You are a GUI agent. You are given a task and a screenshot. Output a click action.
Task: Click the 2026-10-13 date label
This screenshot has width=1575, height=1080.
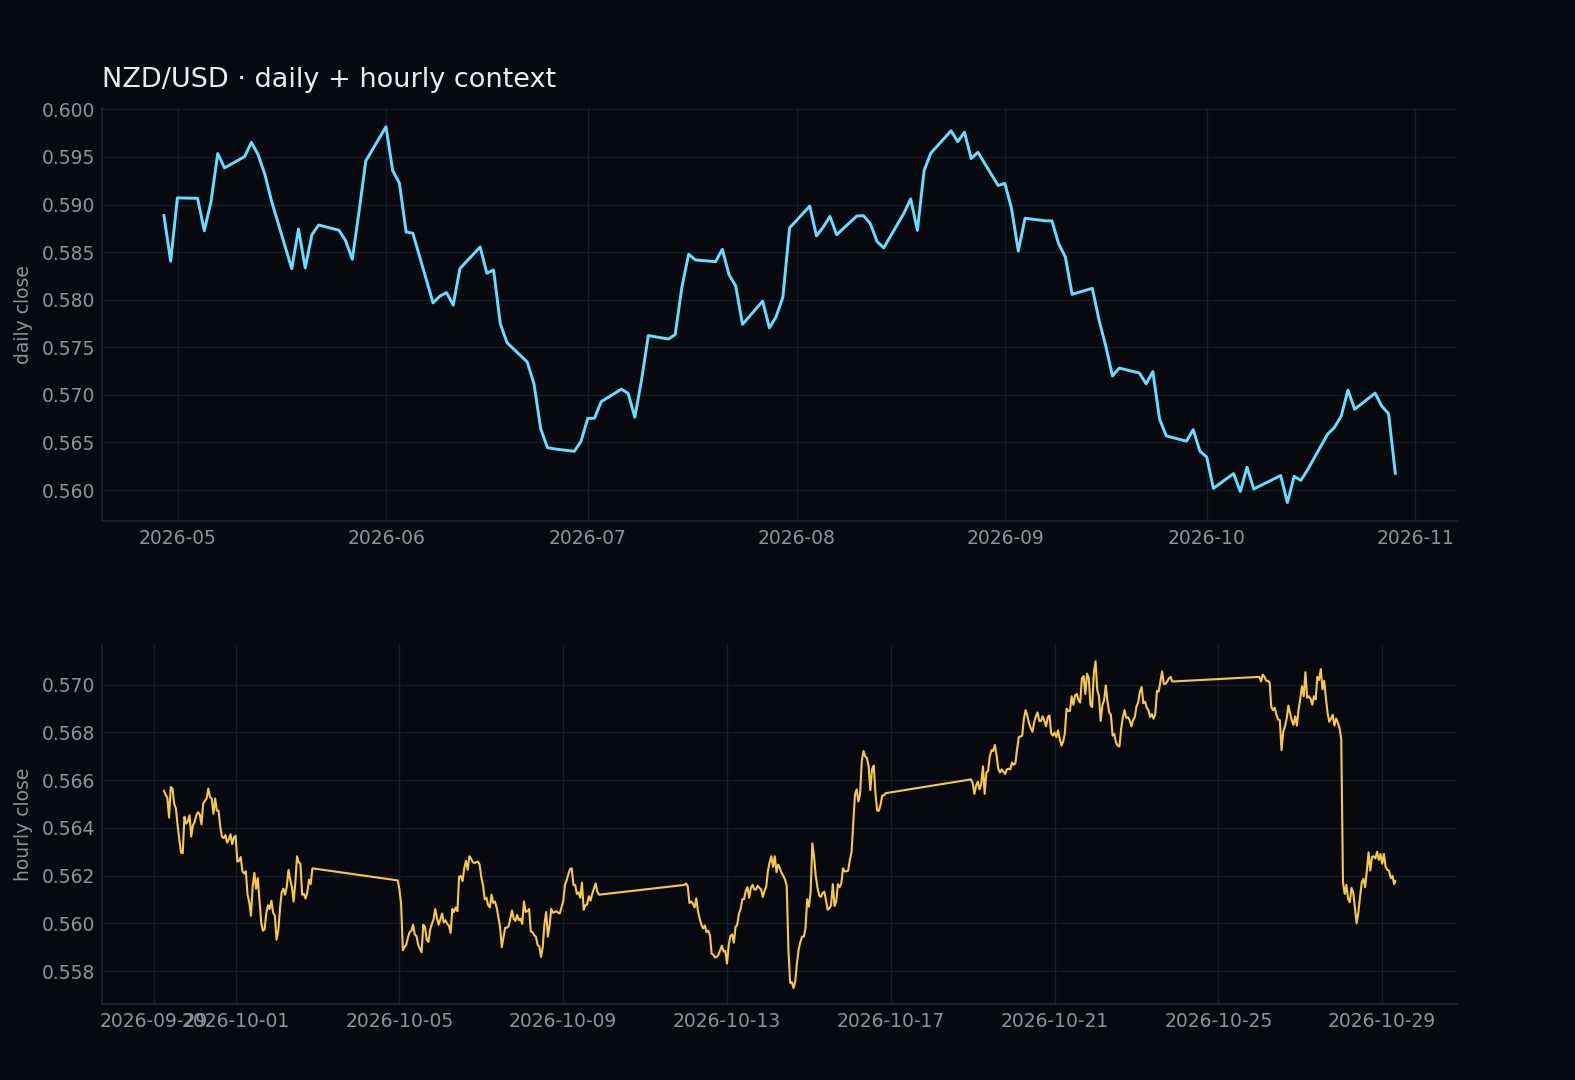point(727,1021)
